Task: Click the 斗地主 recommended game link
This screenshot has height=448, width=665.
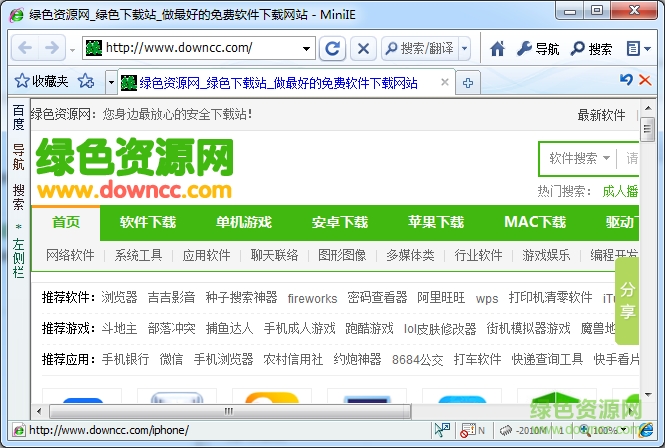Action: click(119, 328)
